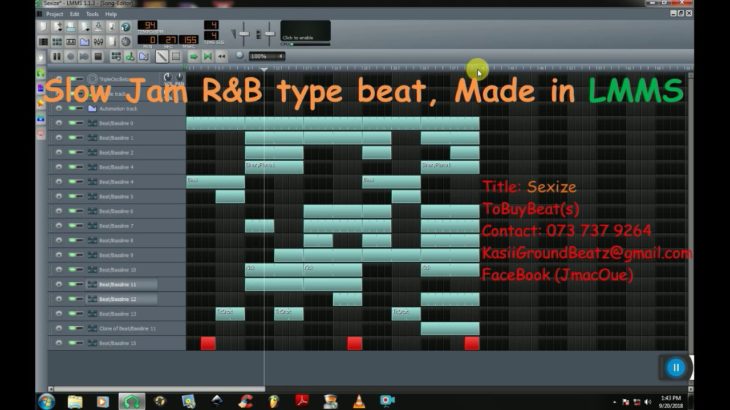Open the Edit menu
The height and width of the screenshot is (410, 730).
click(x=74, y=14)
